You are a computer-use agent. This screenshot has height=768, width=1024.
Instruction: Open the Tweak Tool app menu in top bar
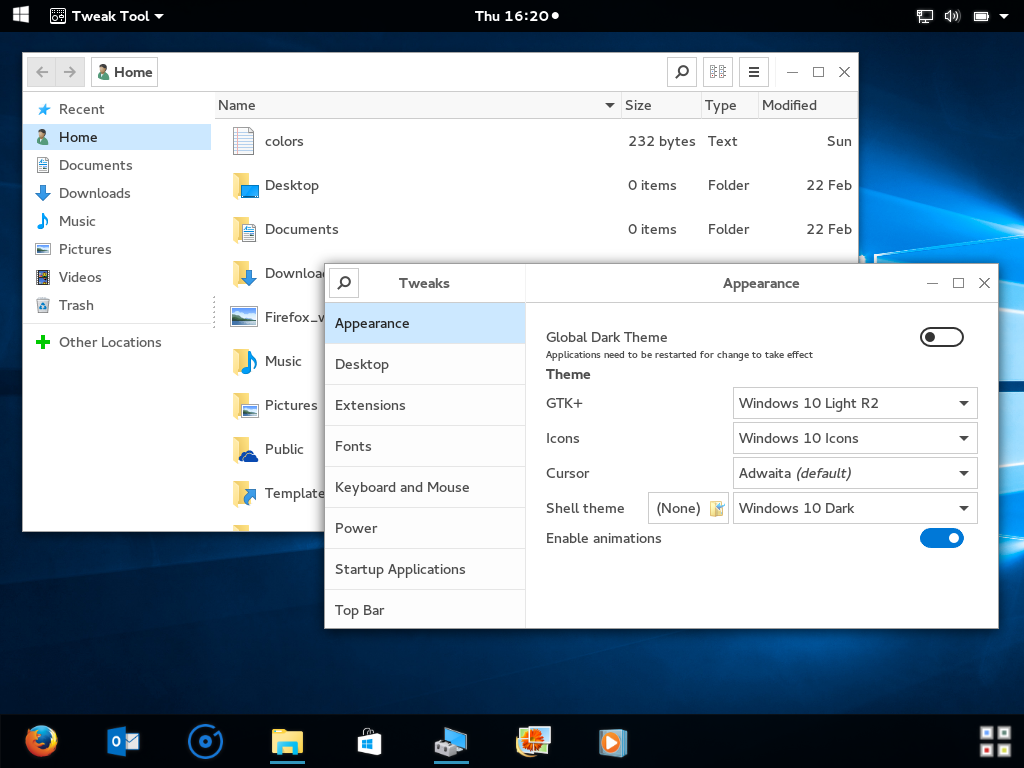coord(107,16)
